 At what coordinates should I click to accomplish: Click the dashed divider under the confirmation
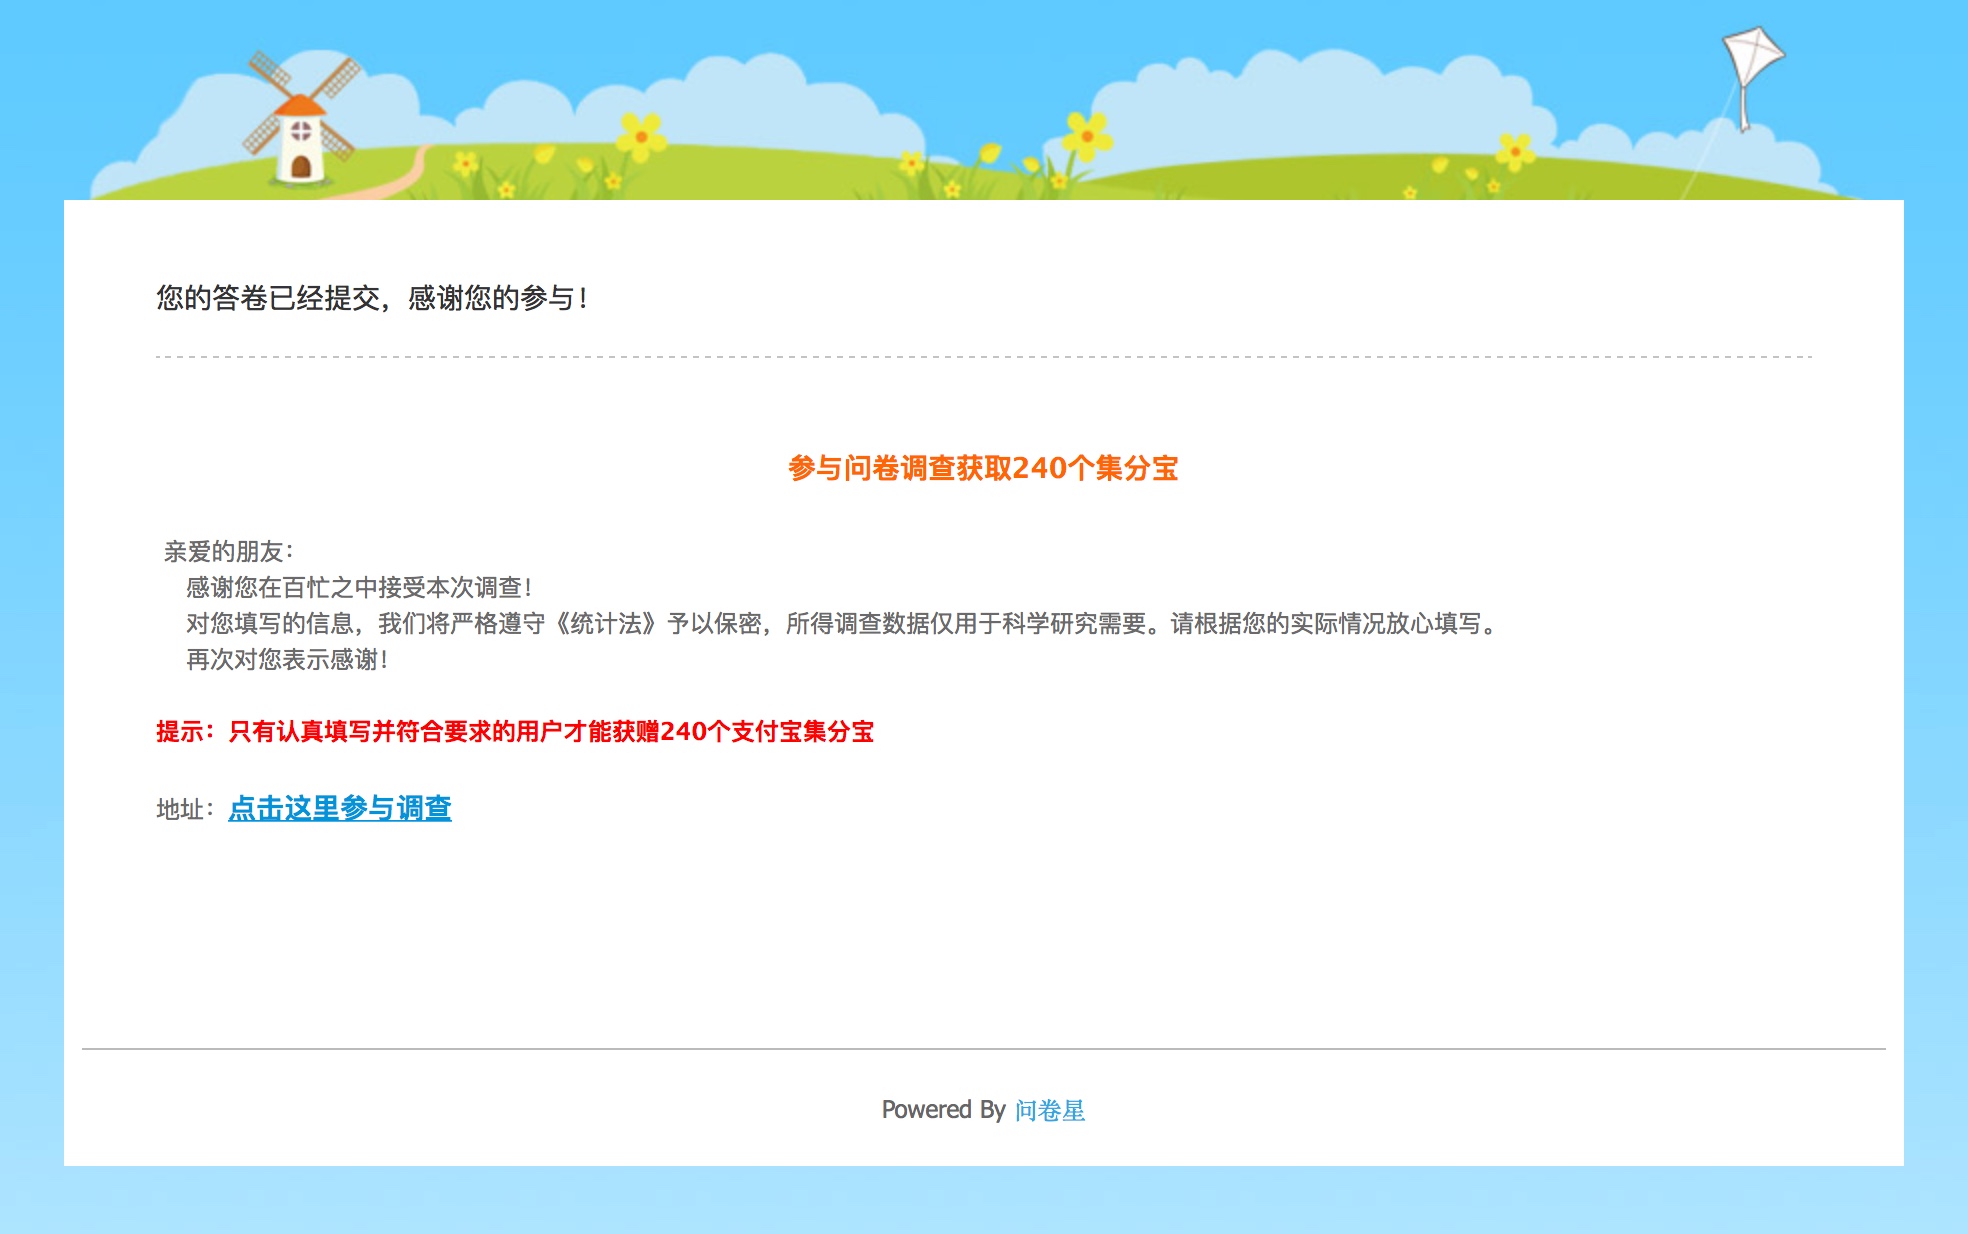coord(983,356)
